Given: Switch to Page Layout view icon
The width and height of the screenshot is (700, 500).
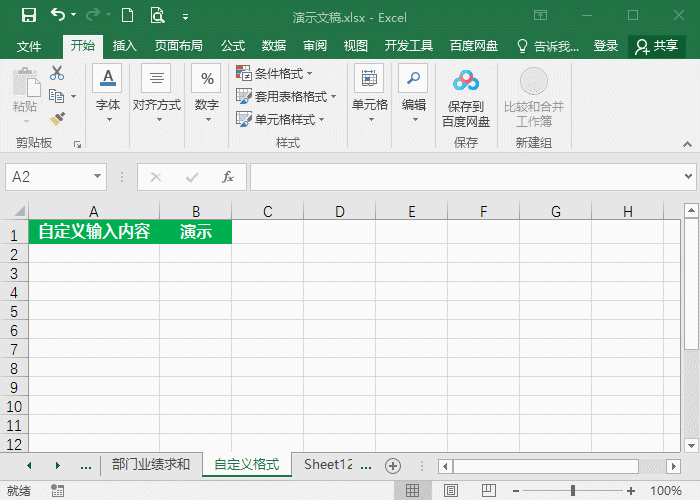Looking at the screenshot, I should [x=451, y=491].
